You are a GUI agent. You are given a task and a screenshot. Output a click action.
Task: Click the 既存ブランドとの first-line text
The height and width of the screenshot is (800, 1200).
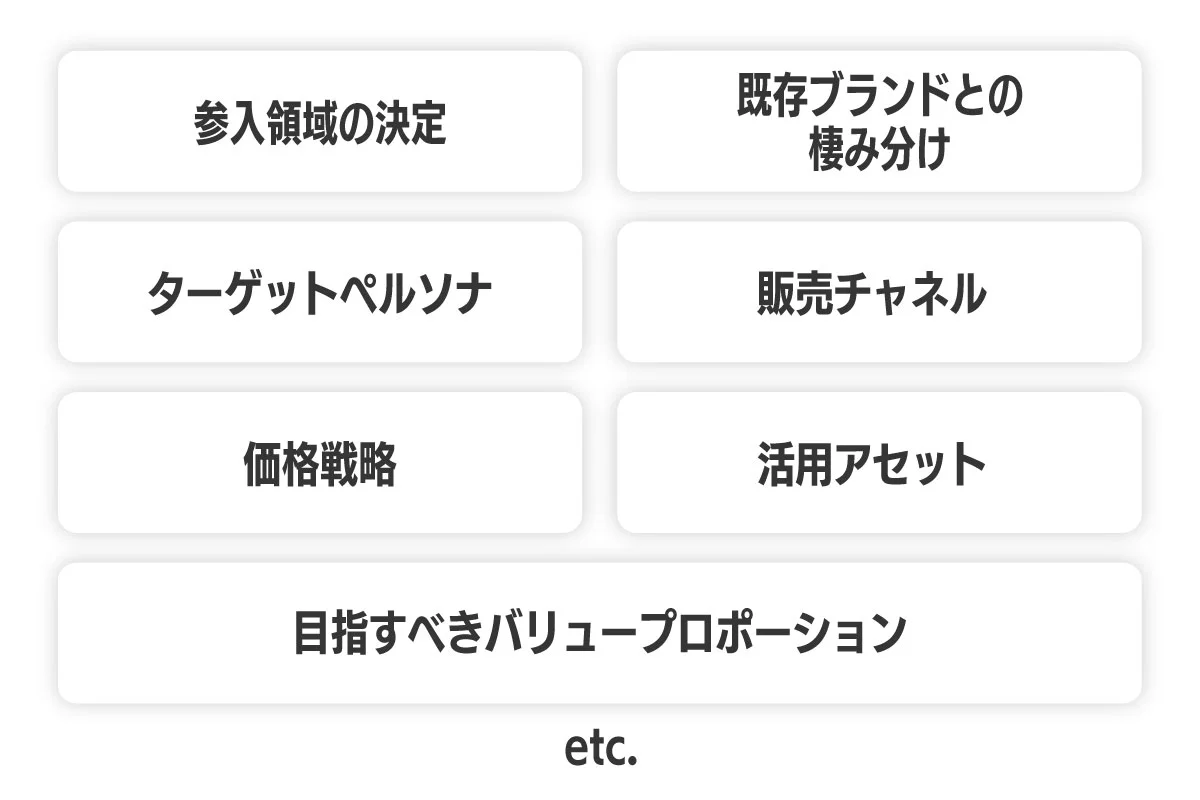pos(880,97)
